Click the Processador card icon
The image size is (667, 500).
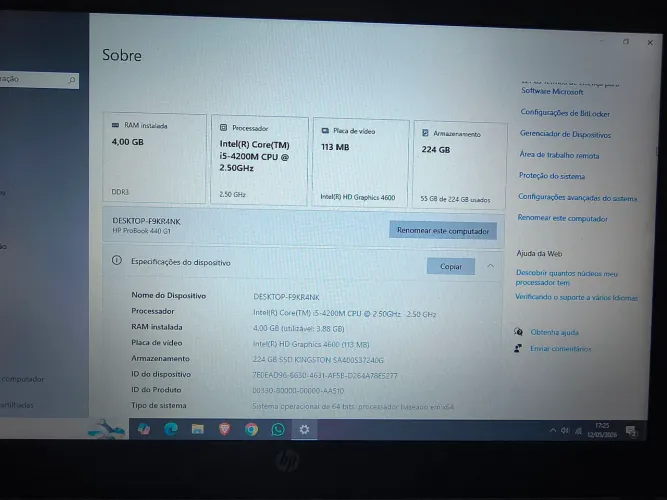(x=223, y=128)
